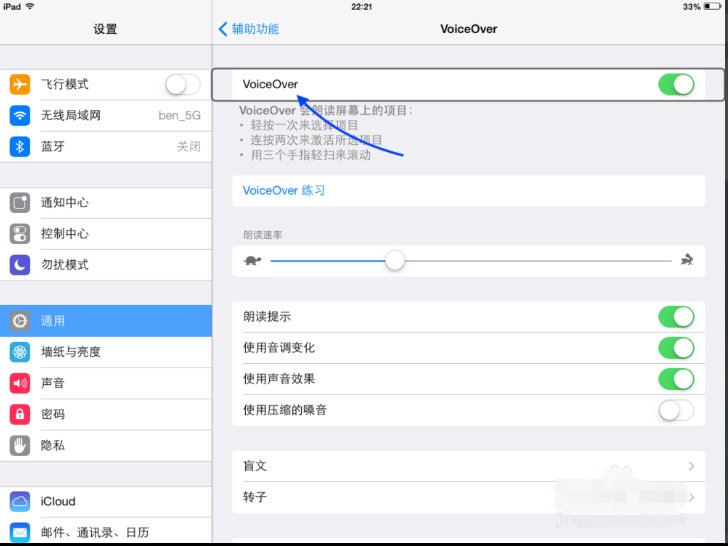Screen dimensions: 728x546
Task: Tap the VoiceOver page title
Action: [468, 29]
